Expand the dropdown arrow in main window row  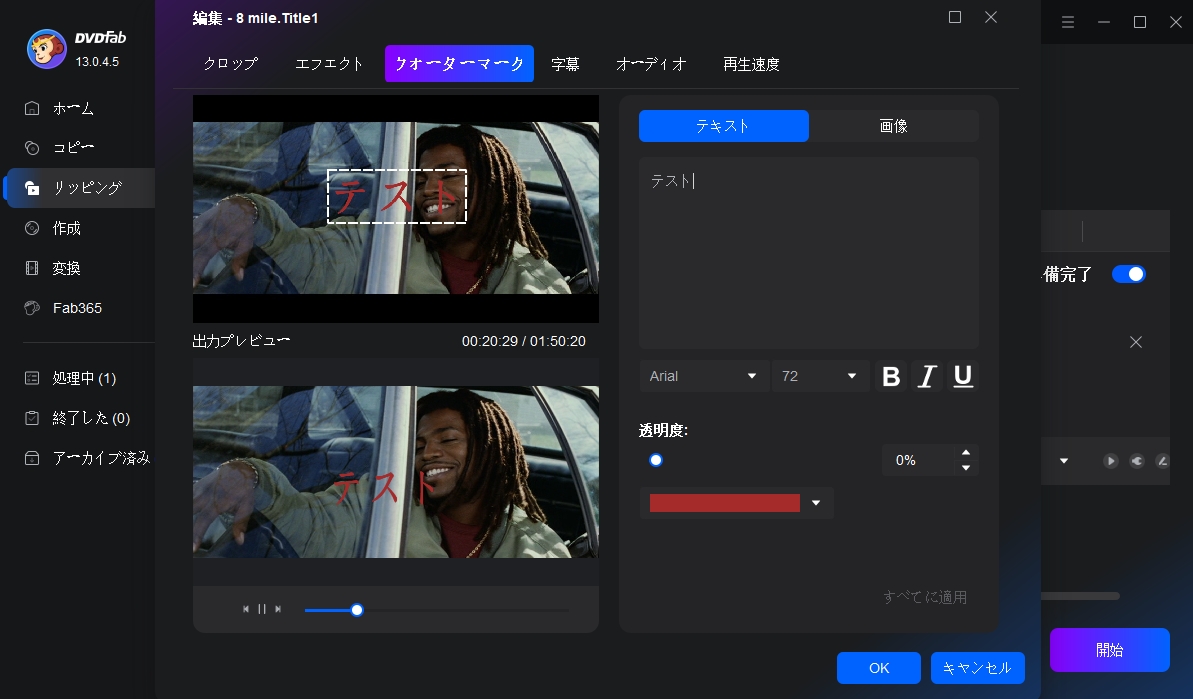(x=1064, y=461)
